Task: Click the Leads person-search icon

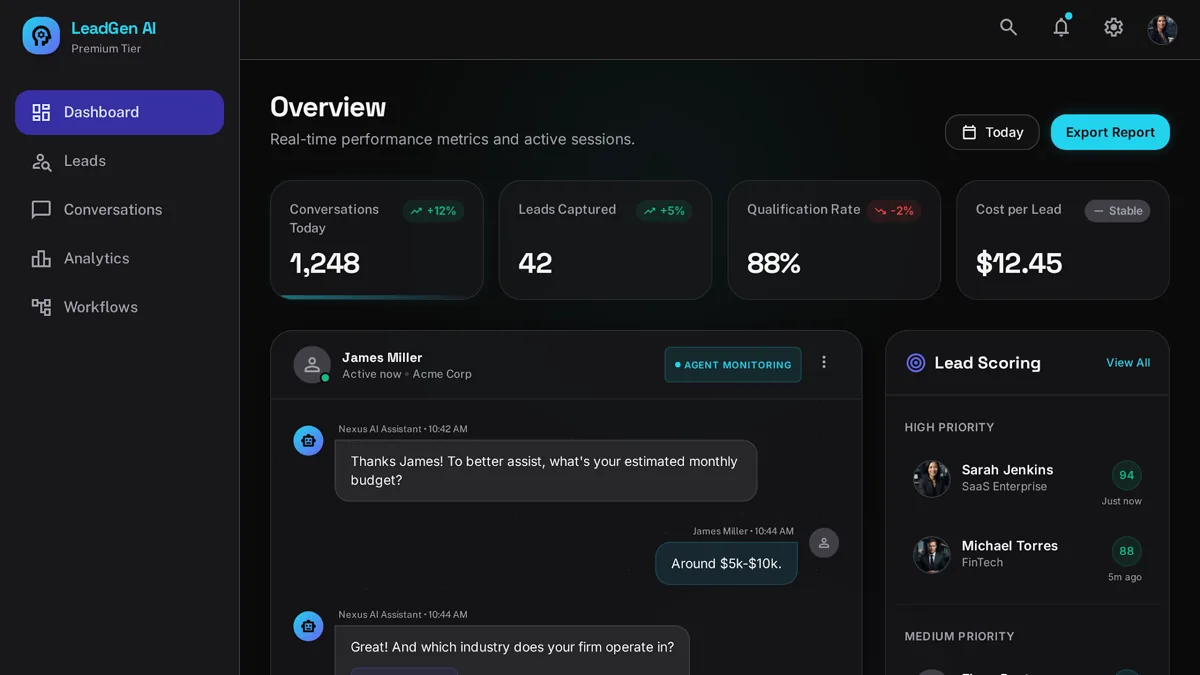Action: [41, 161]
